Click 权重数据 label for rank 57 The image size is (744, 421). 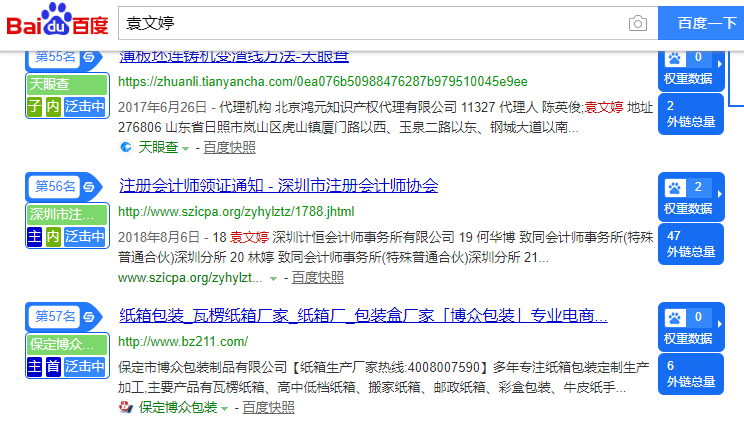point(688,339)
